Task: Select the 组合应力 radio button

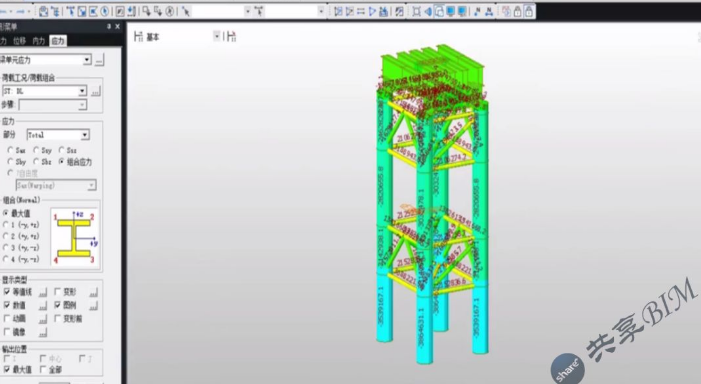Action: [x=62, y=161]
